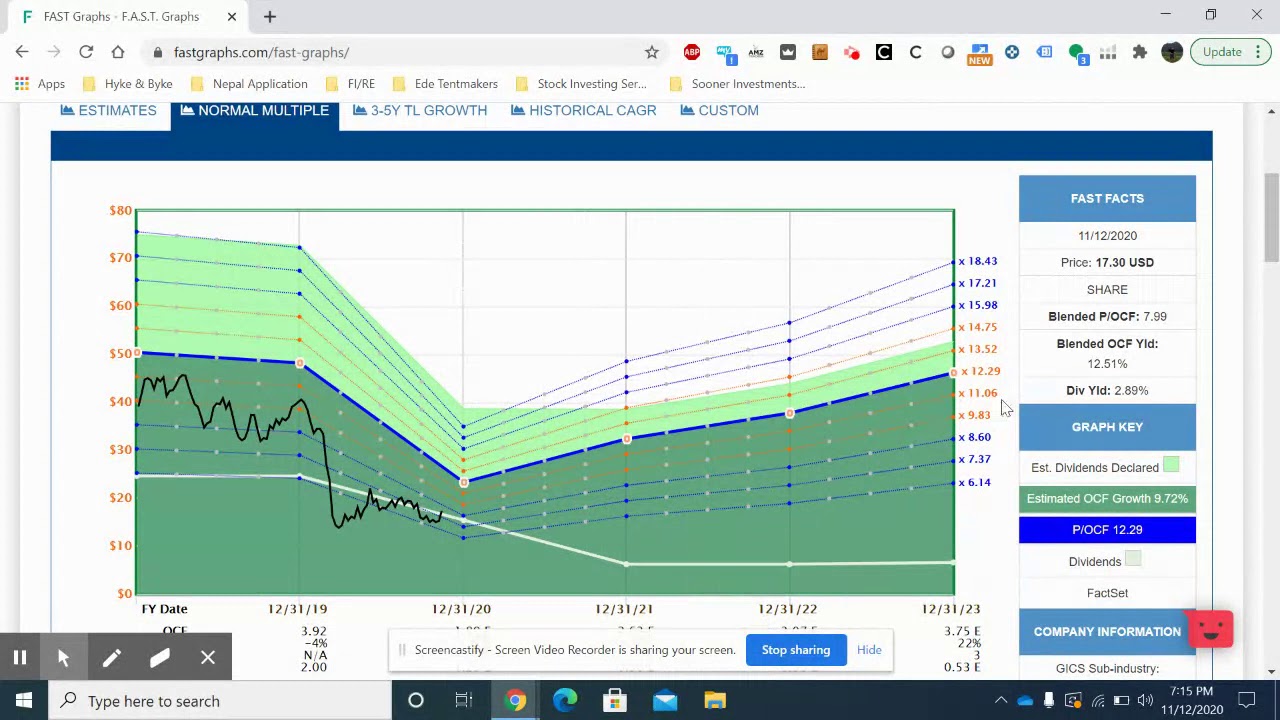Open Microsoft Store from the taskbar
This screenshot has height=720, width=1280.
coord(615,701)
